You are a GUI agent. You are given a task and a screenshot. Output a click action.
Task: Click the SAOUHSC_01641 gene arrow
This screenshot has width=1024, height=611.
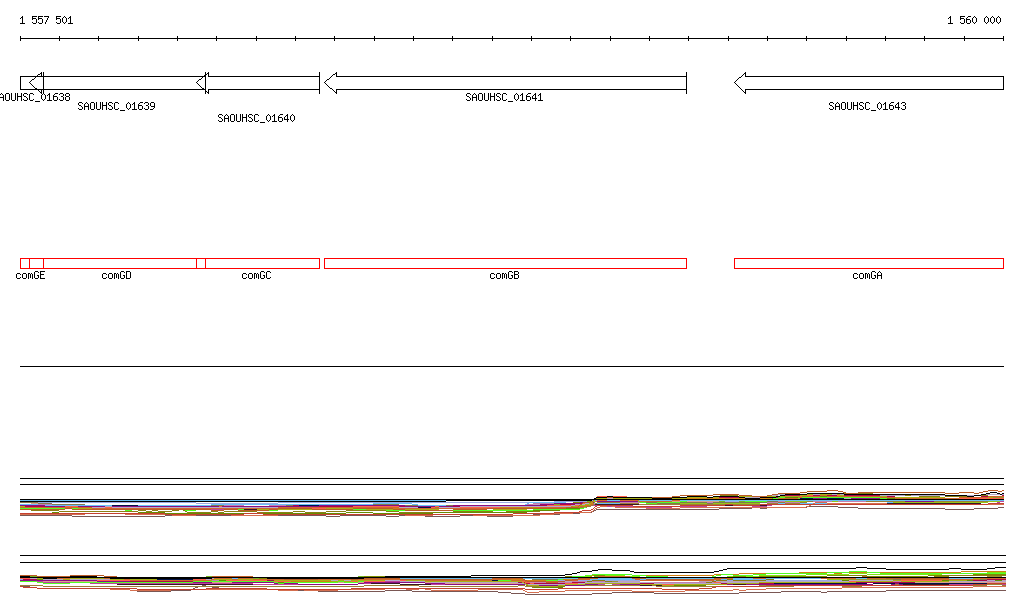[x=505, y=83]
